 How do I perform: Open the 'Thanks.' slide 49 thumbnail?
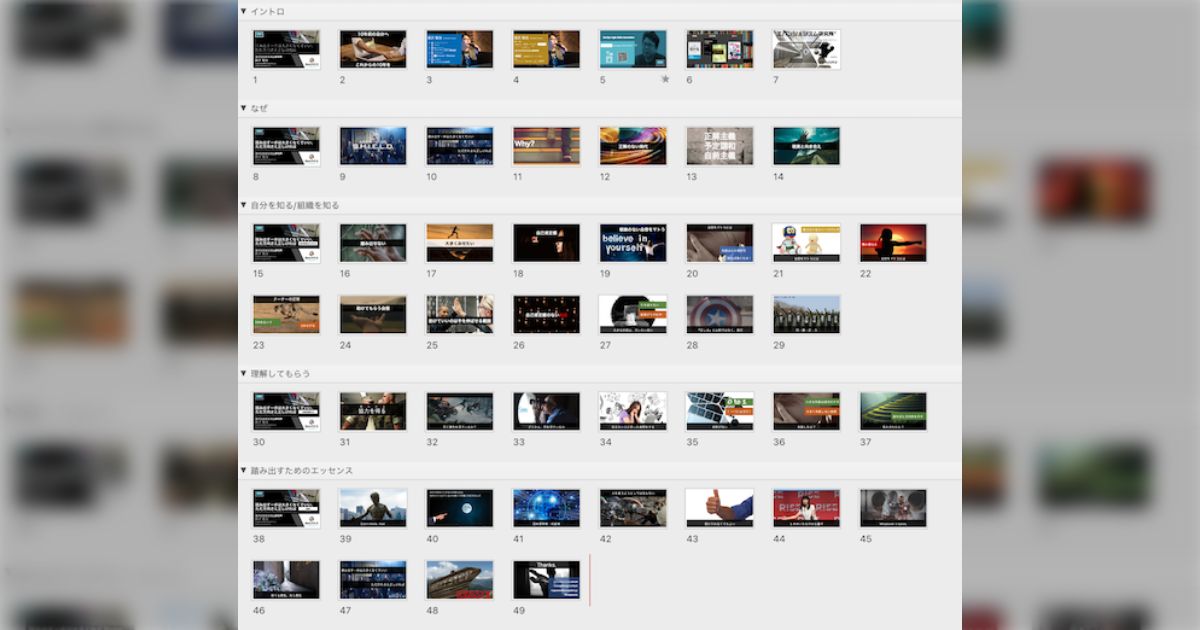[546, 580]
